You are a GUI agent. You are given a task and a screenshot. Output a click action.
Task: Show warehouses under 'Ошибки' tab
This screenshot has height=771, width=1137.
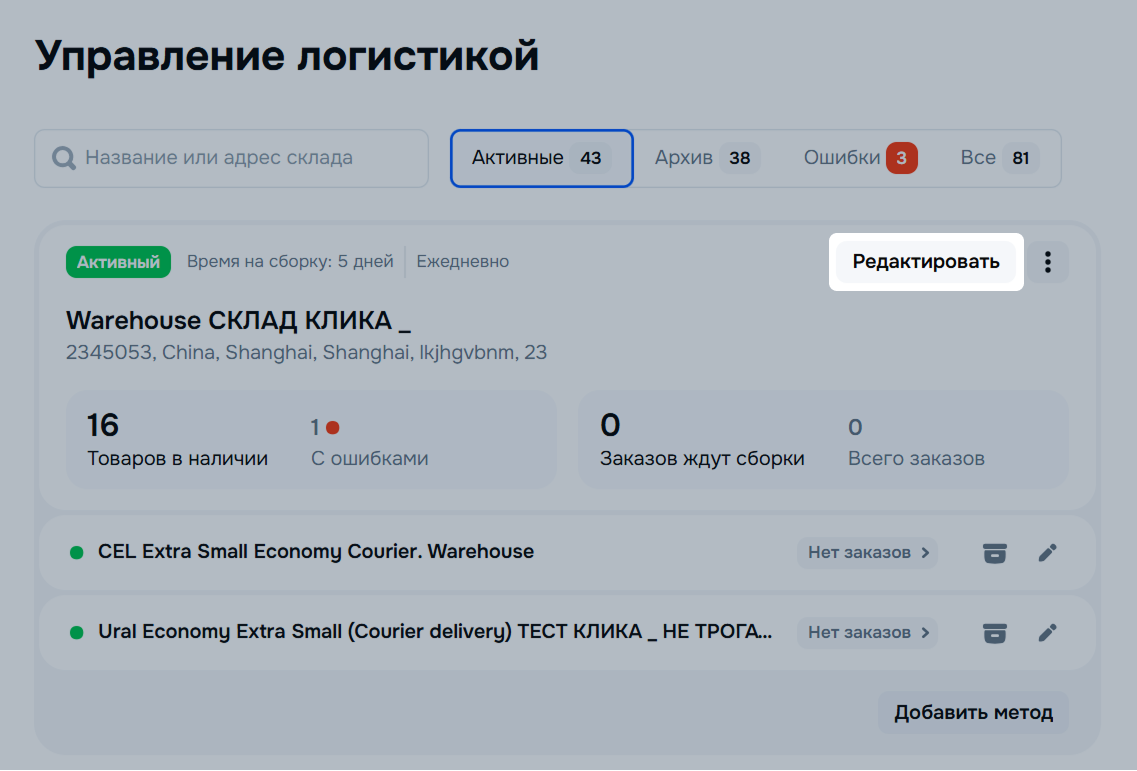click(859, 158)
